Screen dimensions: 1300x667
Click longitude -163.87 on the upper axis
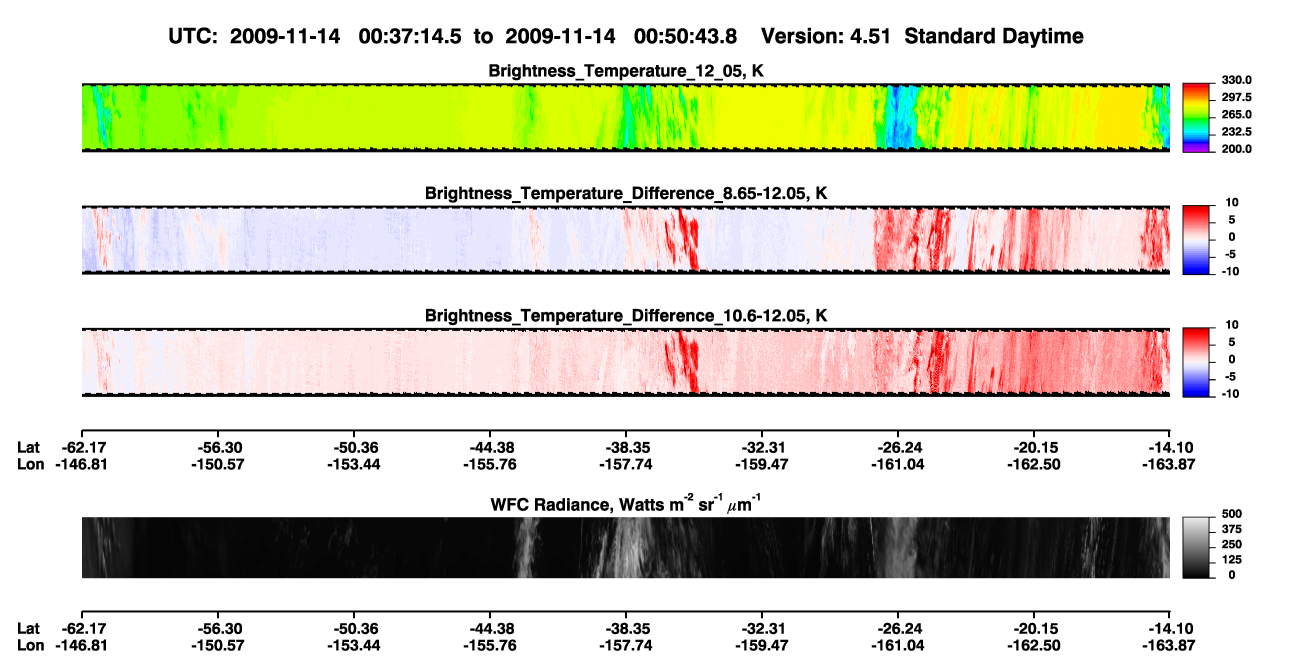click(1170, 464)
